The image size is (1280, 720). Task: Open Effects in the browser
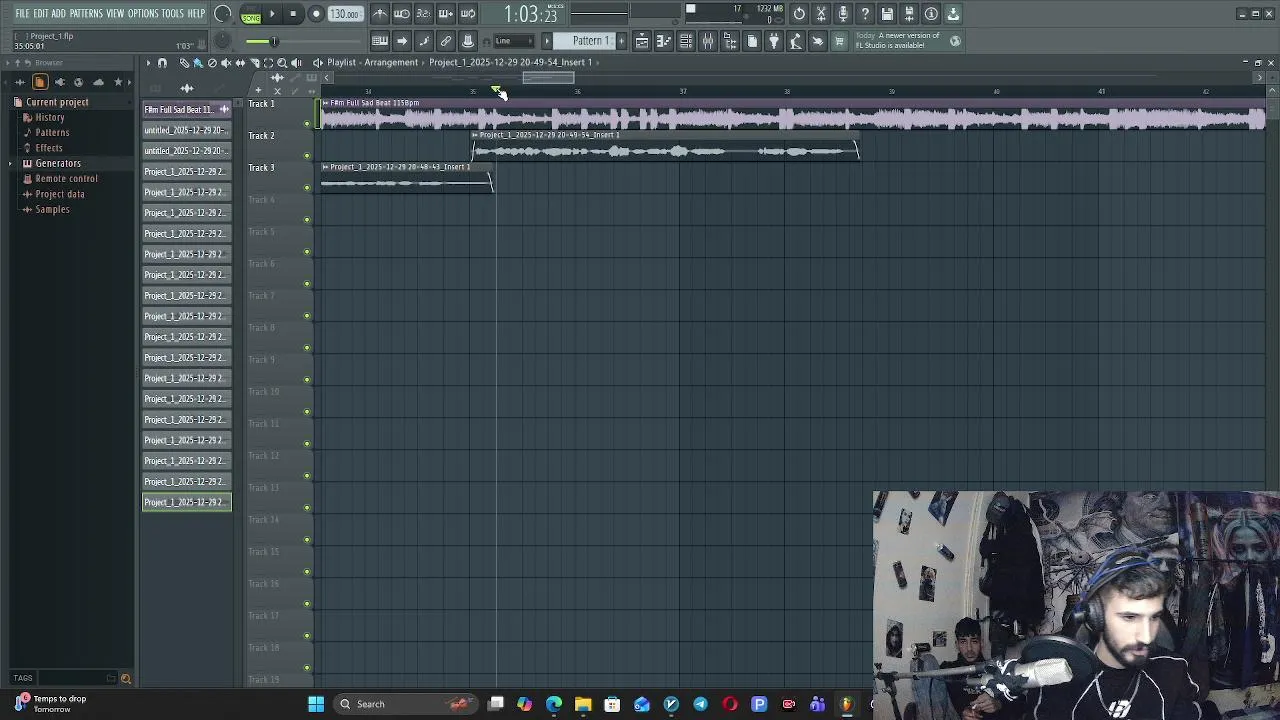pos(48,148)
